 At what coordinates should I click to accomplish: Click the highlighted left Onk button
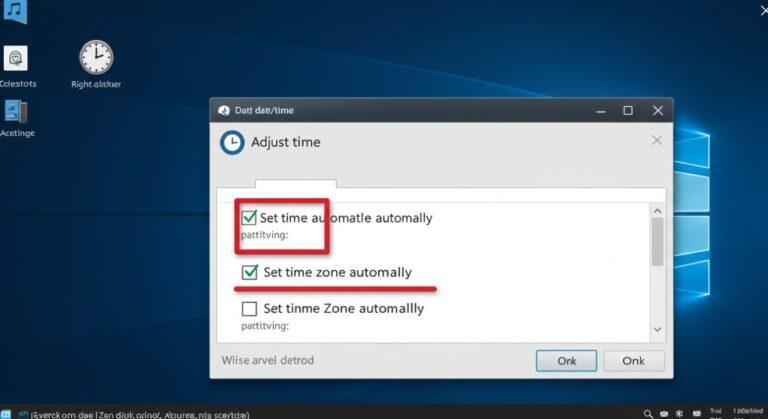(566, 361)
